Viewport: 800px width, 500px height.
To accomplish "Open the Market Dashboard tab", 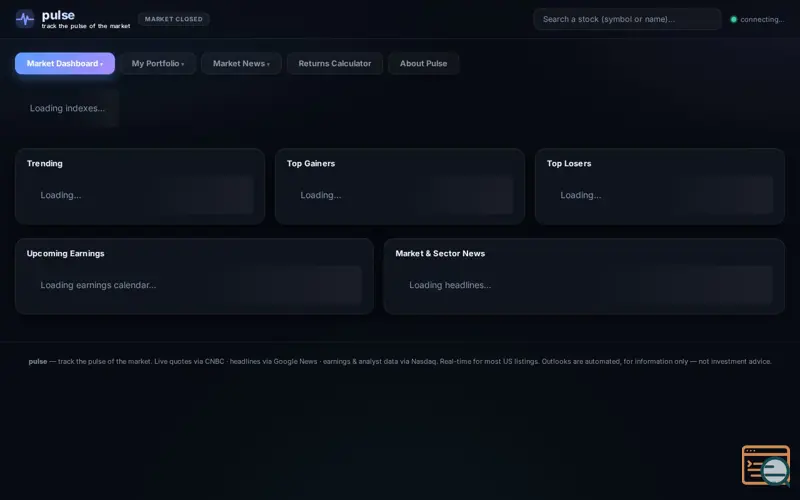I will (x=65, y=63).
